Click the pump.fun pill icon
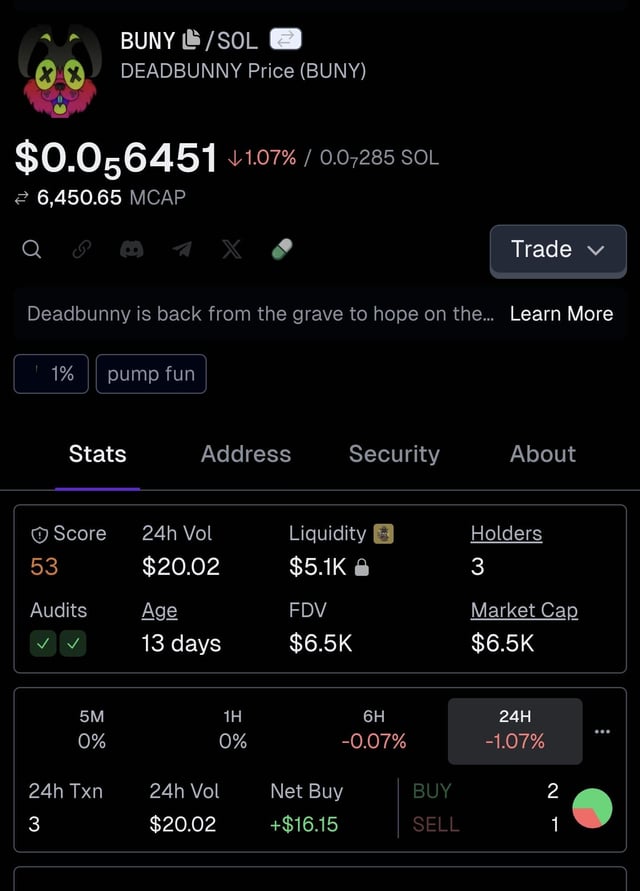This screenshot has height=891, width=640. click(282, 249)
